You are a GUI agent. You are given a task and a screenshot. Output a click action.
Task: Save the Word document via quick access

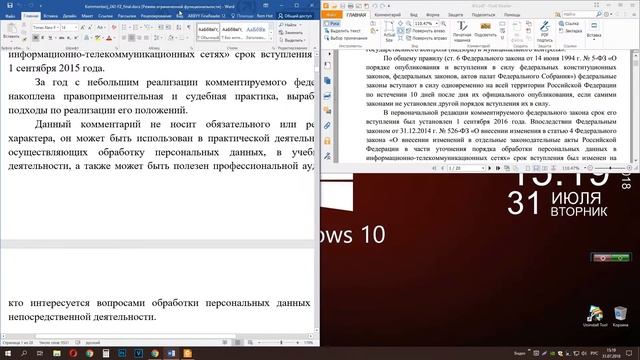tap(10, 5)
